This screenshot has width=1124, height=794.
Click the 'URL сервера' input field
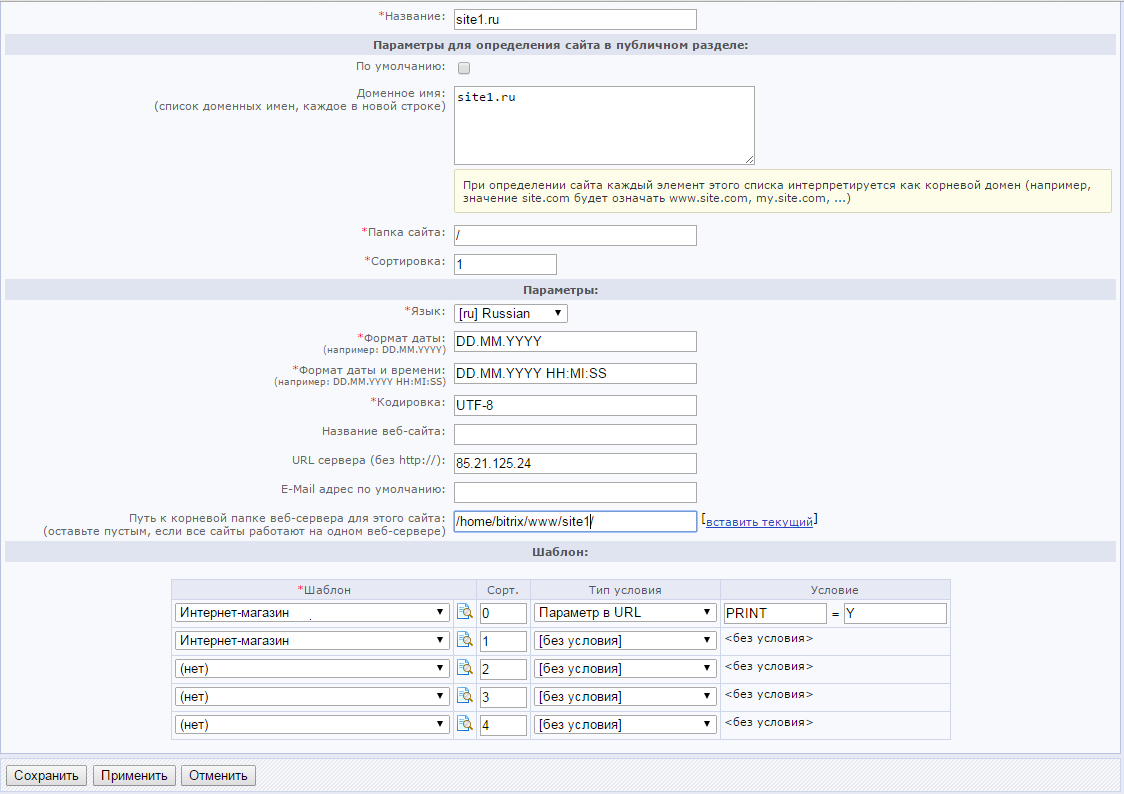574,463
